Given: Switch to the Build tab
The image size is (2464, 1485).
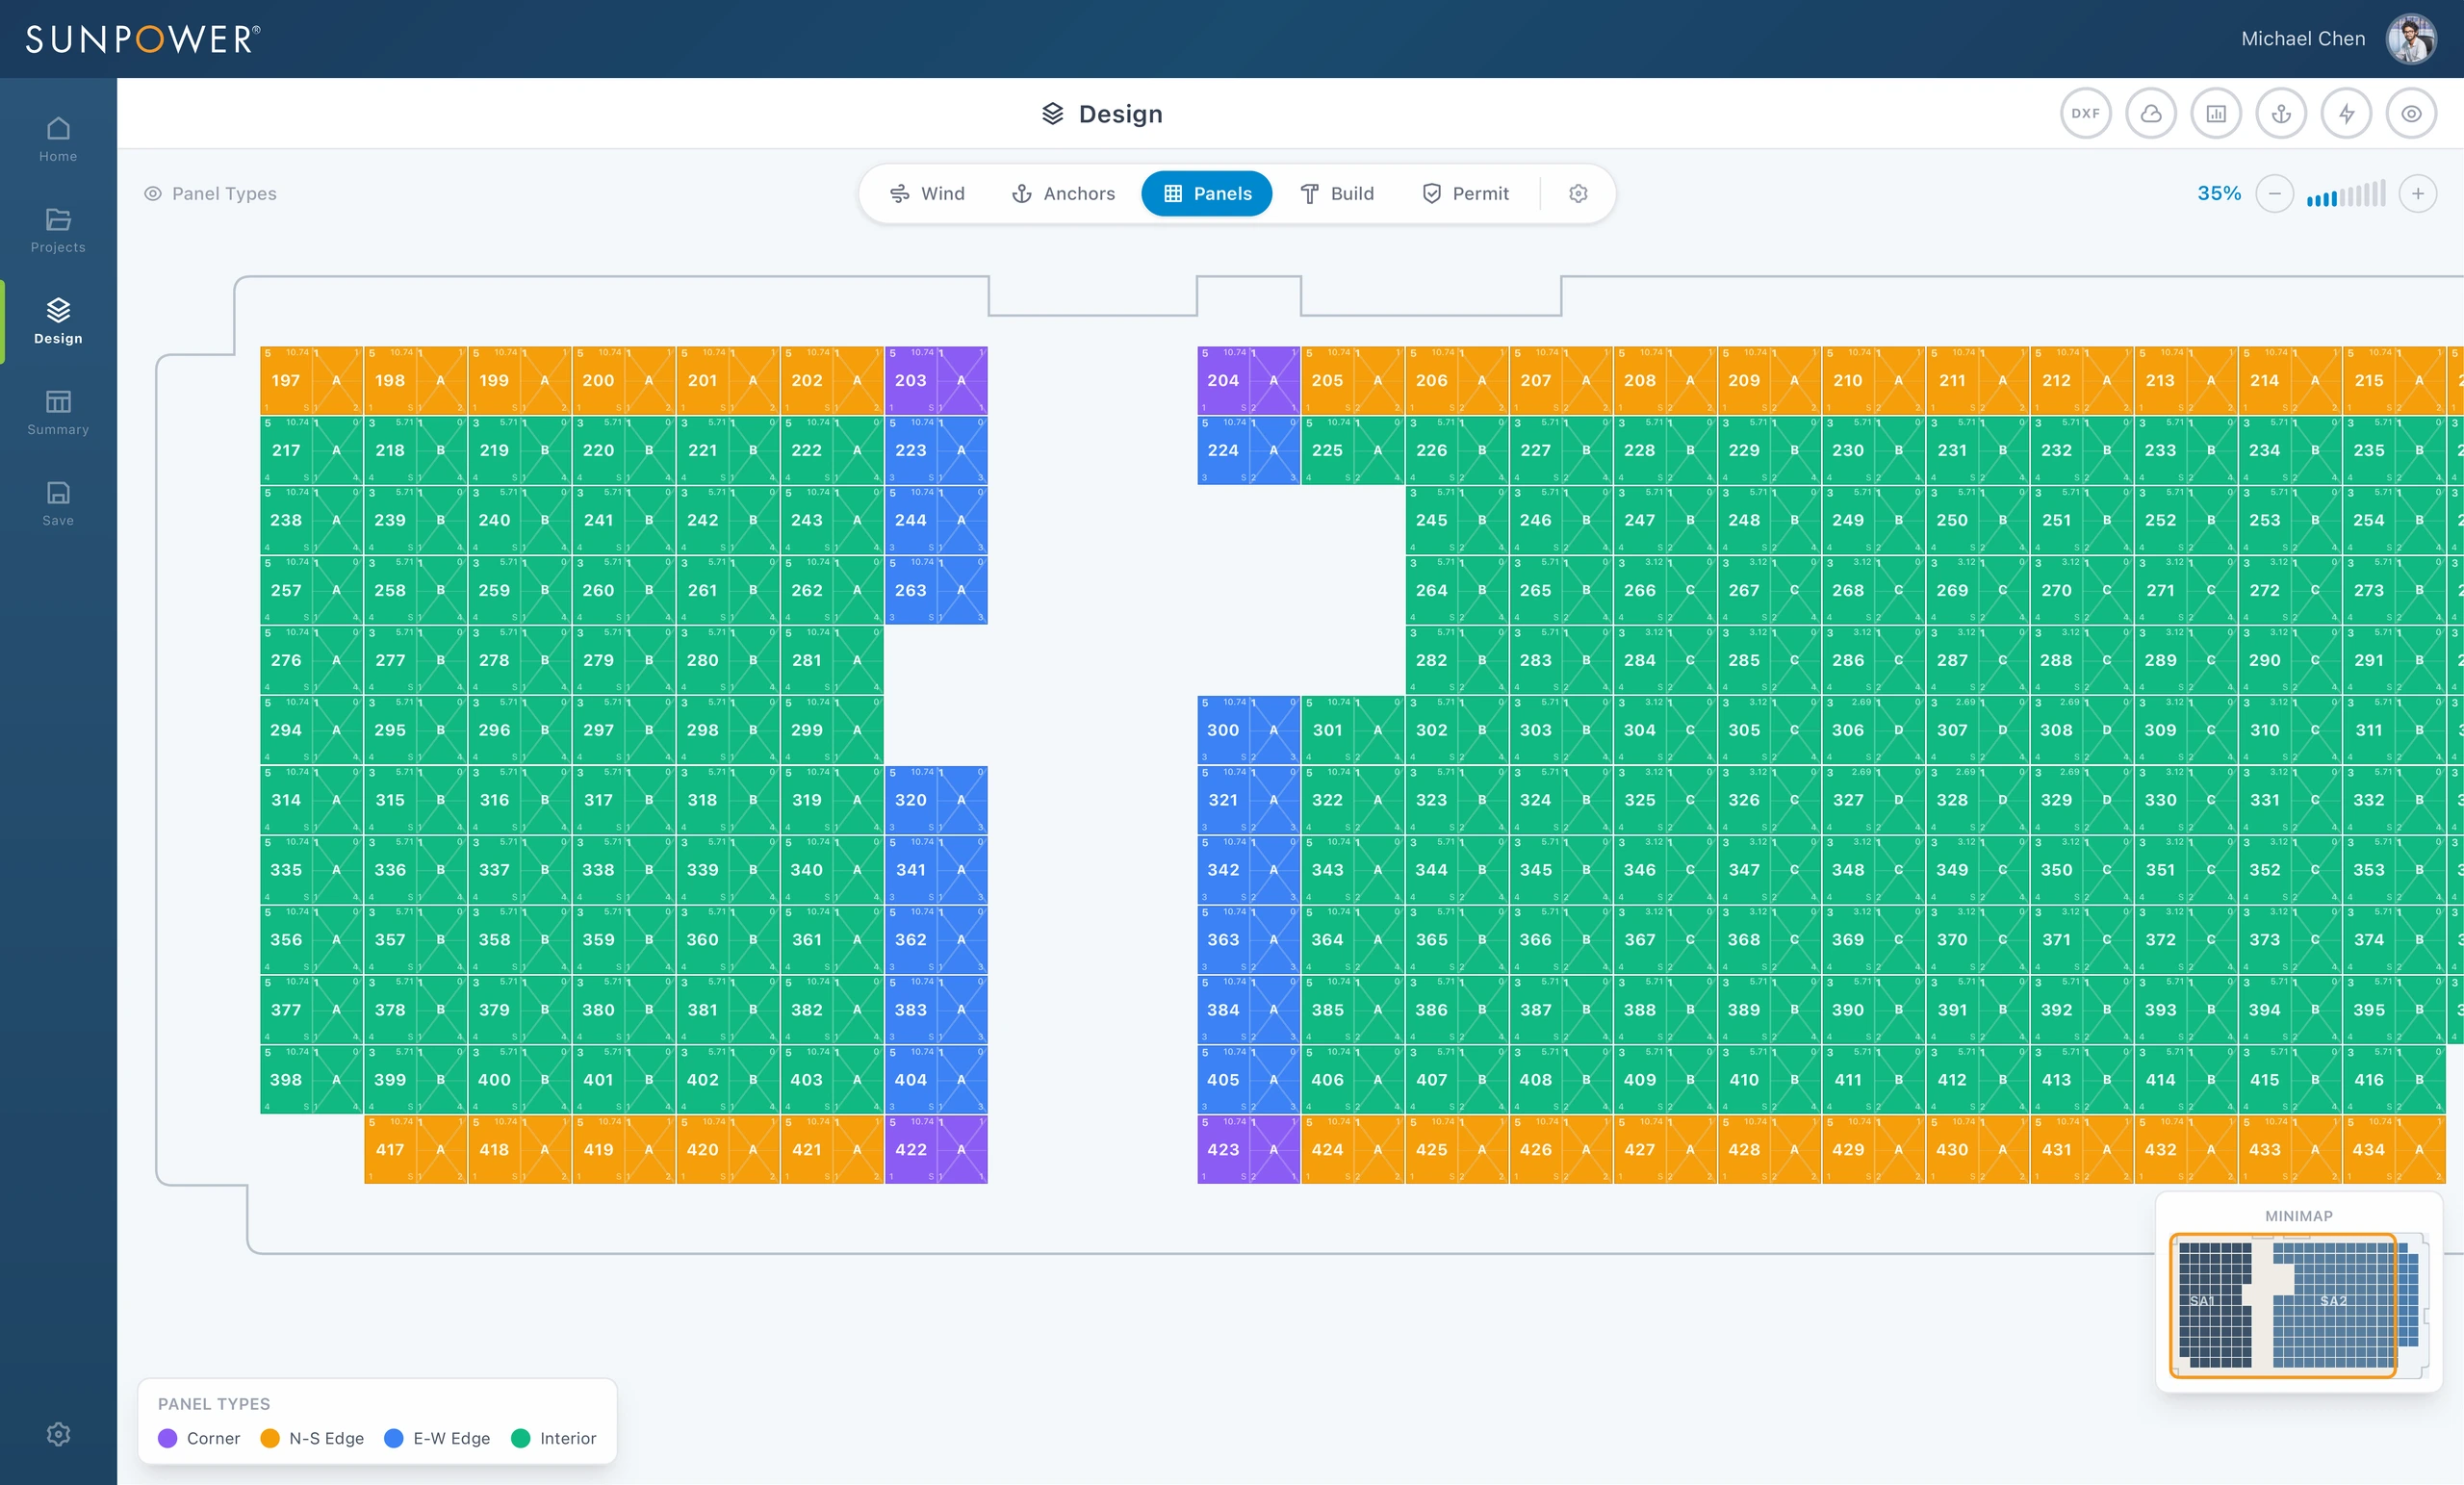Looking at the screenshot, I should (x=1337, y=194).
